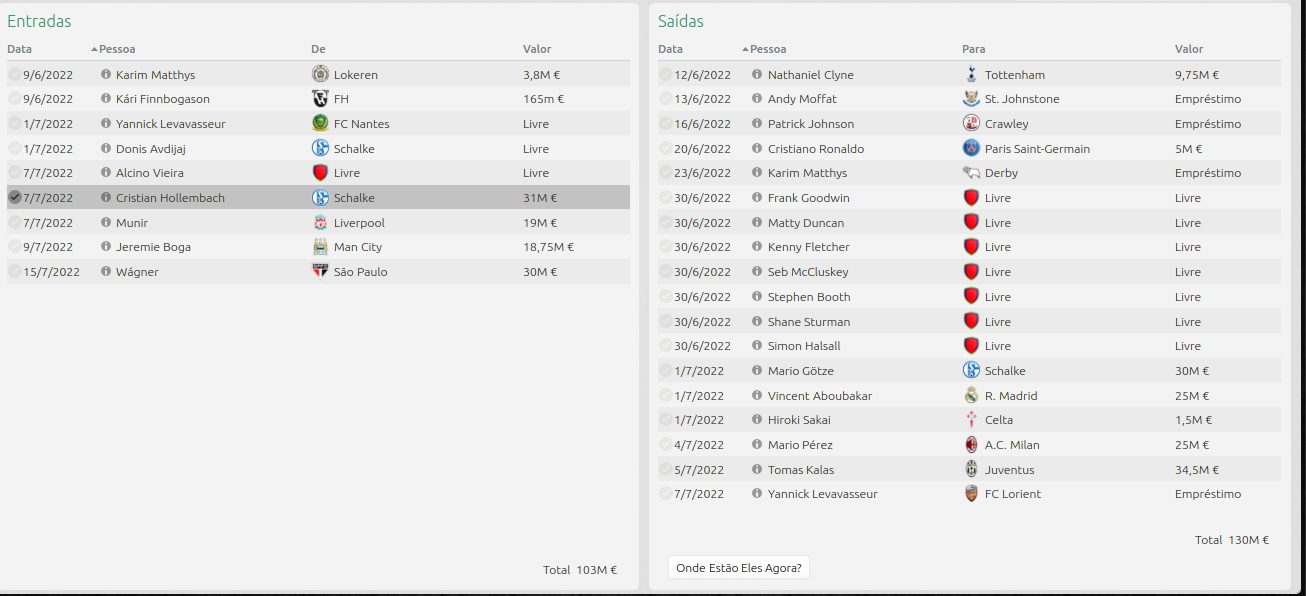Toggle the checkmark for Mario Pérez row
This screenshot has height=596, width=1306.
(x=666, y=445)
